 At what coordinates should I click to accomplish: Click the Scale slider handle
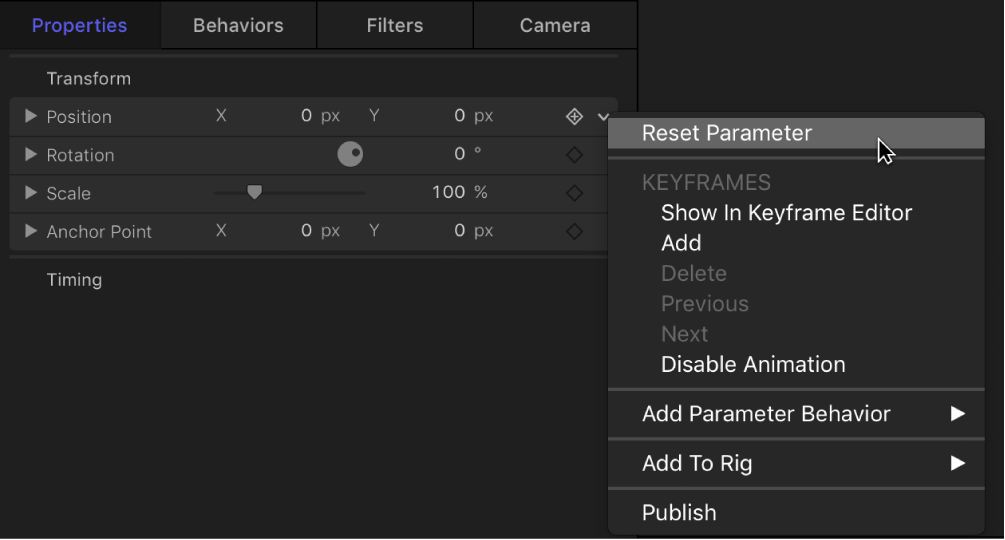pyautogui.click(x=254, y=192)
